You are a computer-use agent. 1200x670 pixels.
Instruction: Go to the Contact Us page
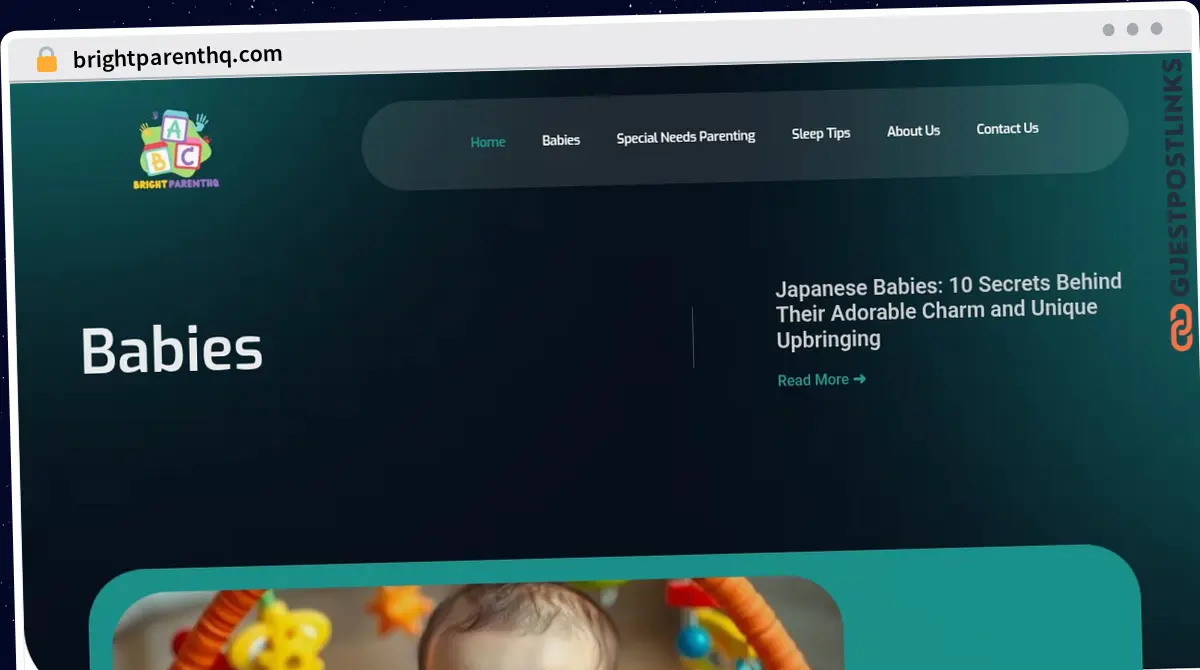(1007, 128)
